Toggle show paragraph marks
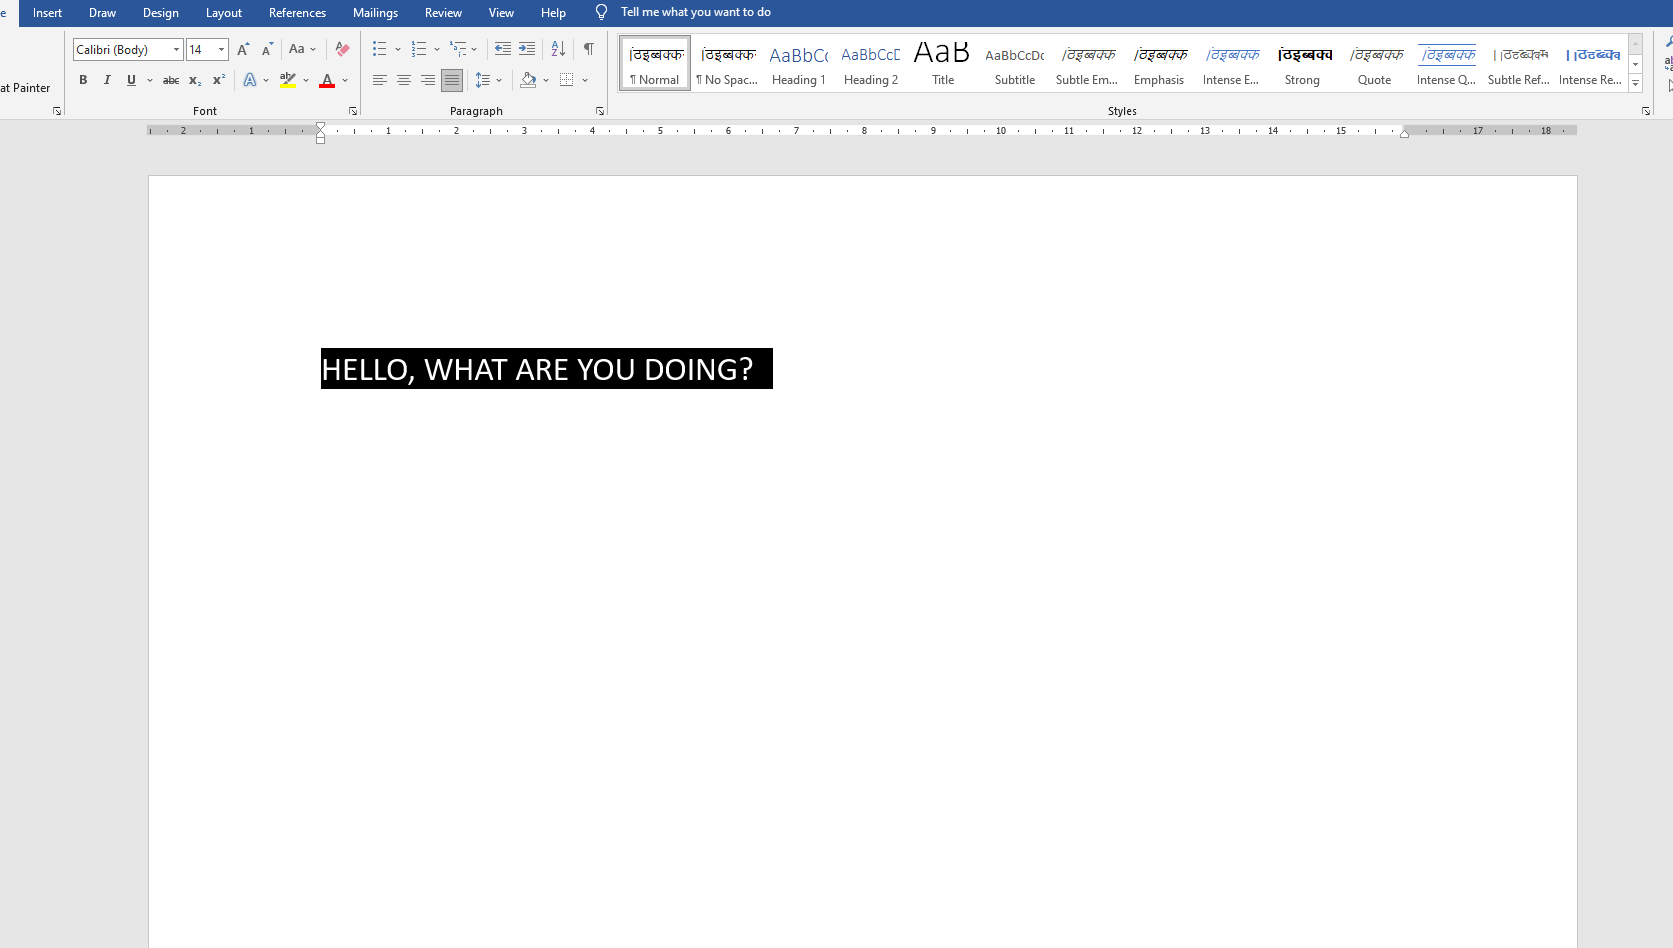The width and height of the screenshot is (1673, 948). 589,49
